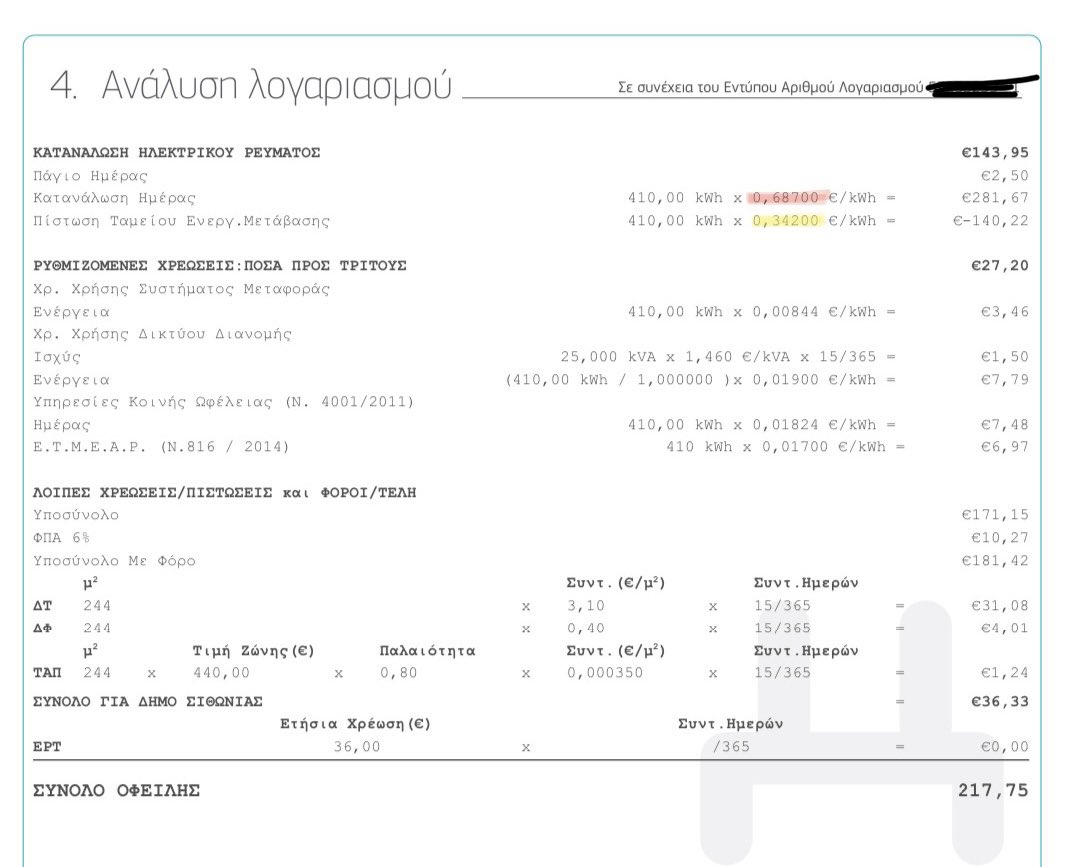
Task: Click the total due 217,75
Action: click(x=993, y=790)
